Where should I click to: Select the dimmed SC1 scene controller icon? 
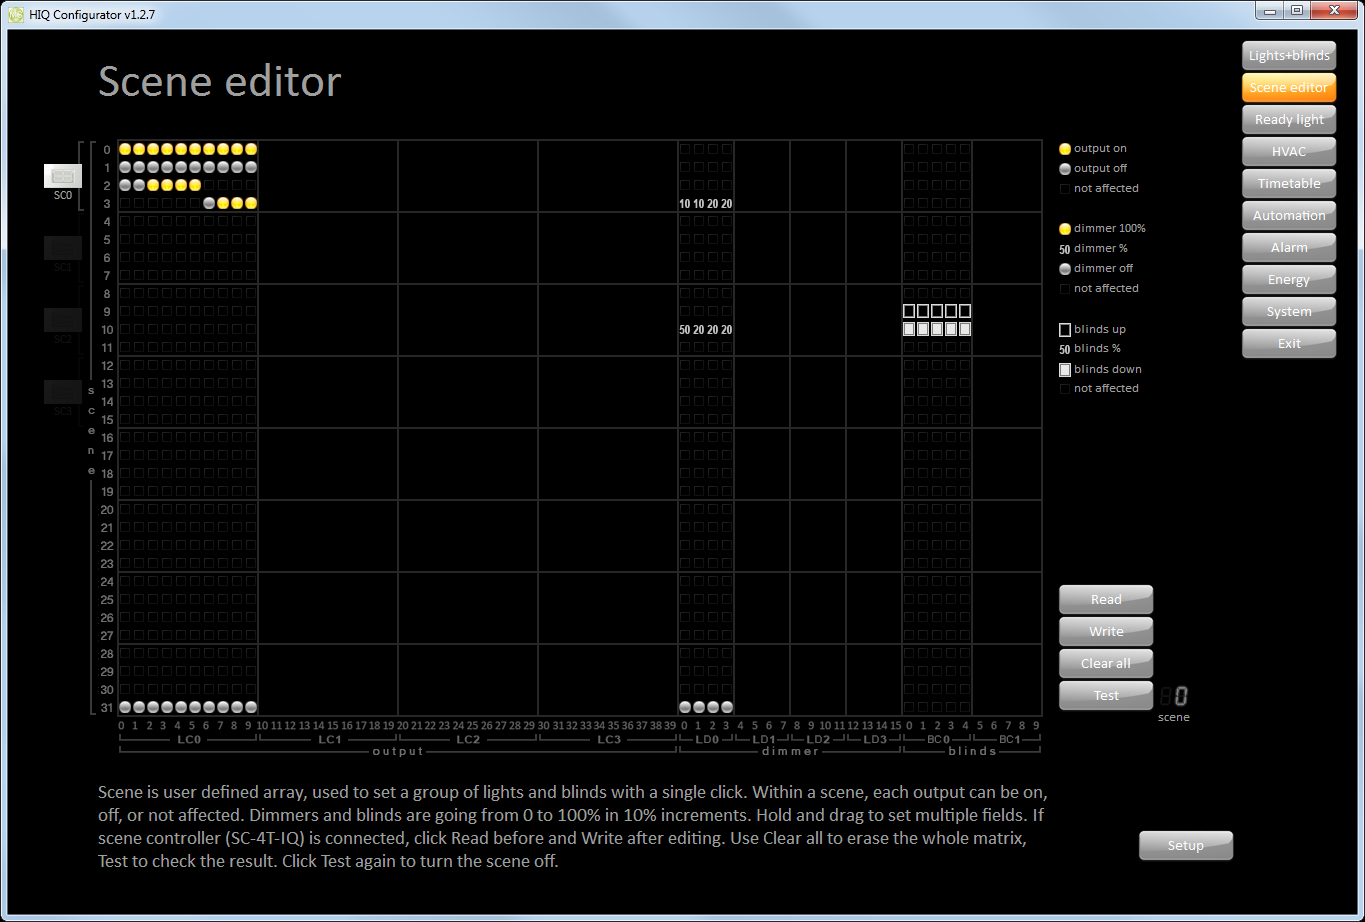tap(62, 249)
